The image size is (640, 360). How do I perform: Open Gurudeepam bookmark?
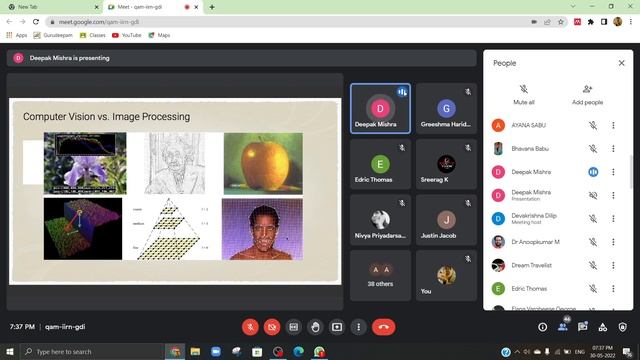click(53, 35)
